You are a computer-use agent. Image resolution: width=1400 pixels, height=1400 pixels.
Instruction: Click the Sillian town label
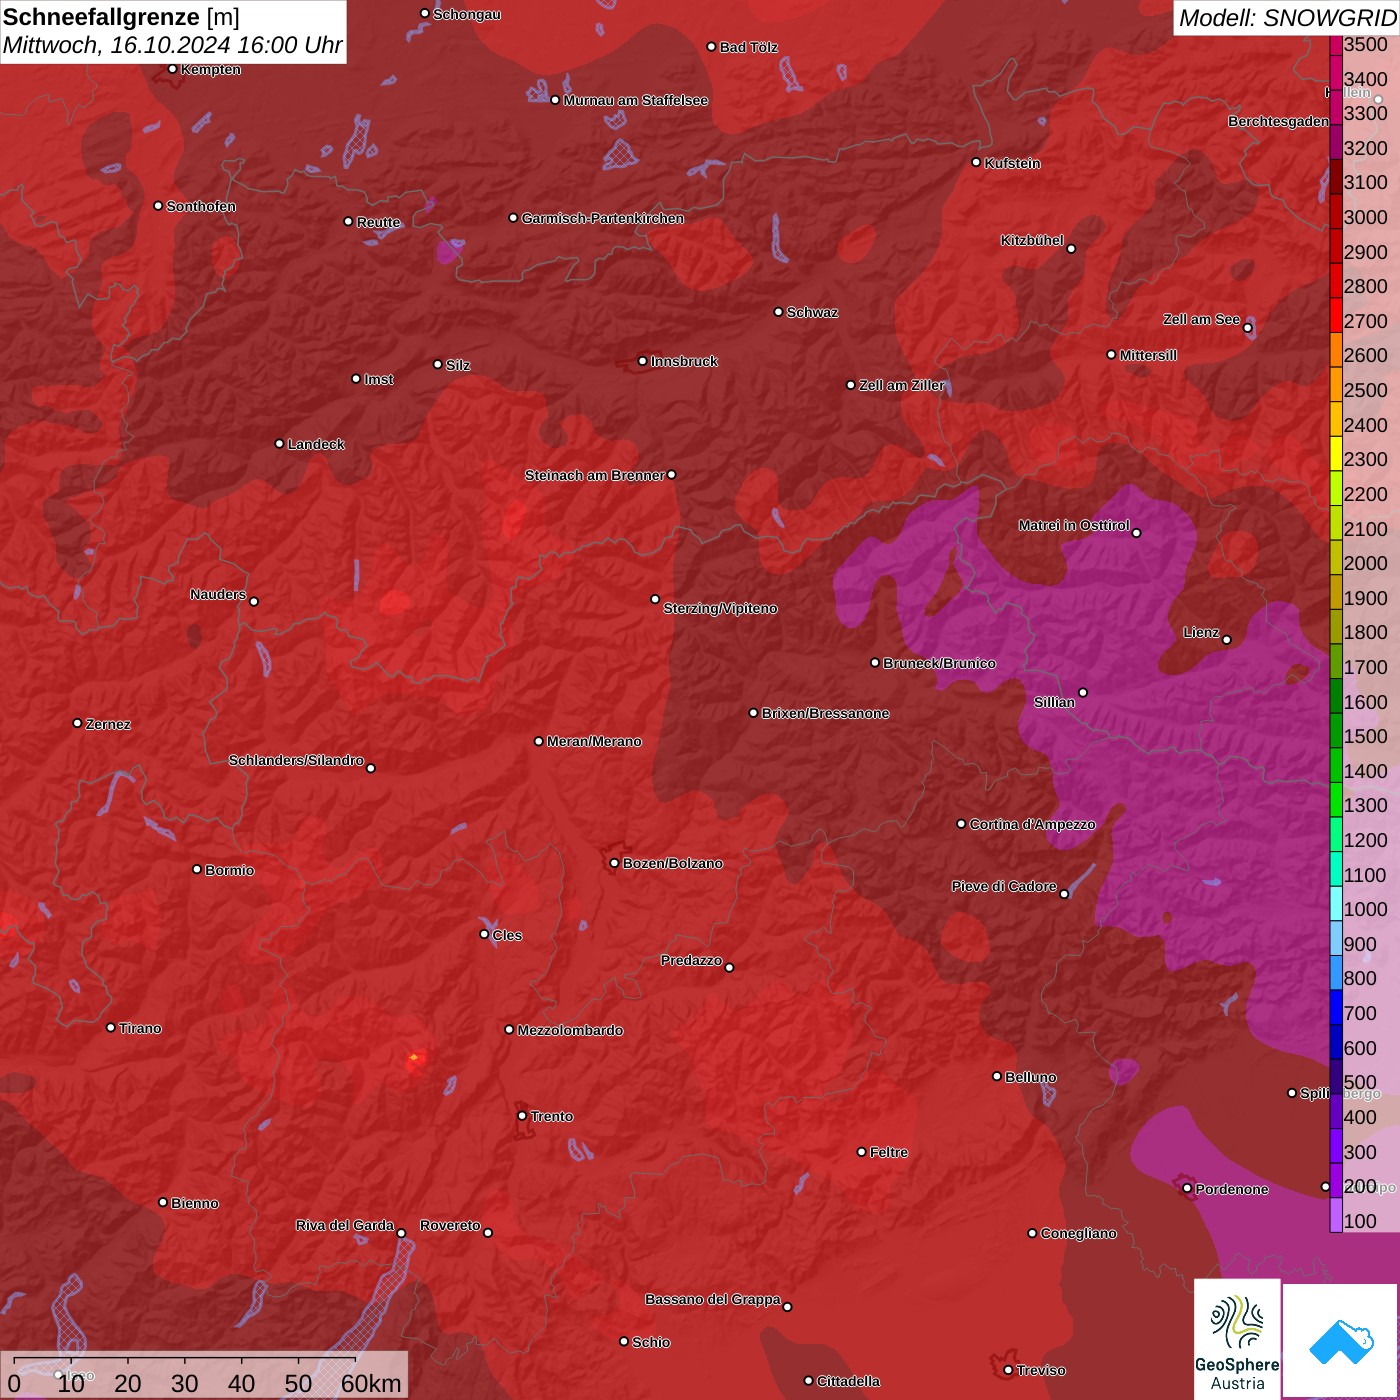click(1054, 702)
